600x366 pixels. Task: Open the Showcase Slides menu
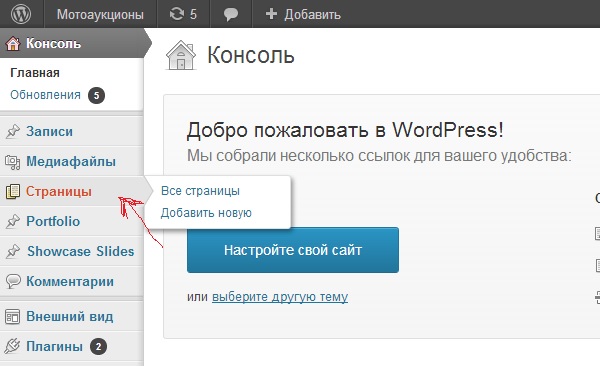click(80, 251)
